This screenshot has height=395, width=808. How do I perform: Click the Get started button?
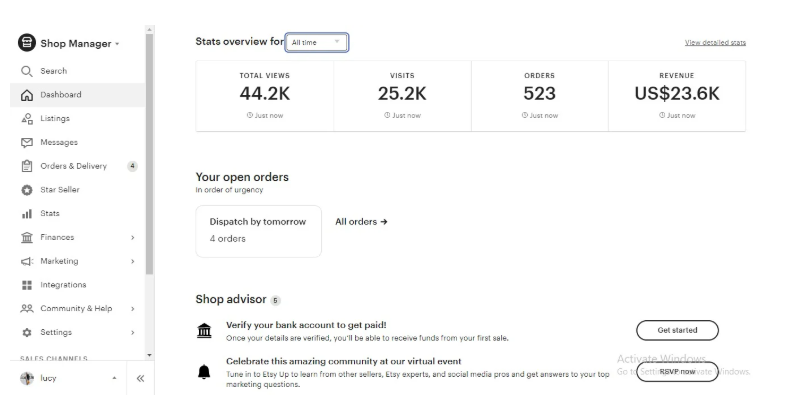coord(677,331)
